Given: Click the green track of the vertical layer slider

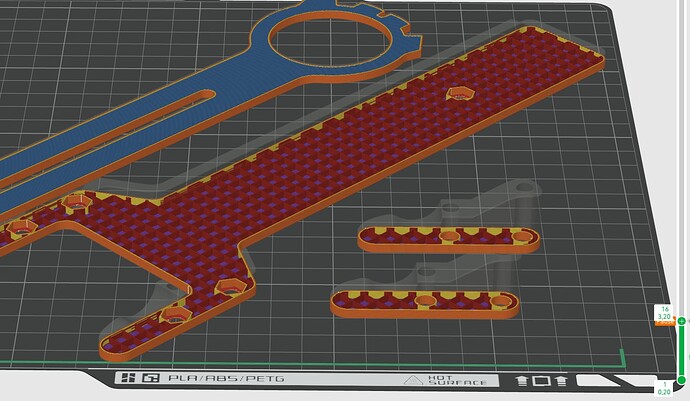Looking at the screenshot, I should pyautogui.click(x=681, y=350).
